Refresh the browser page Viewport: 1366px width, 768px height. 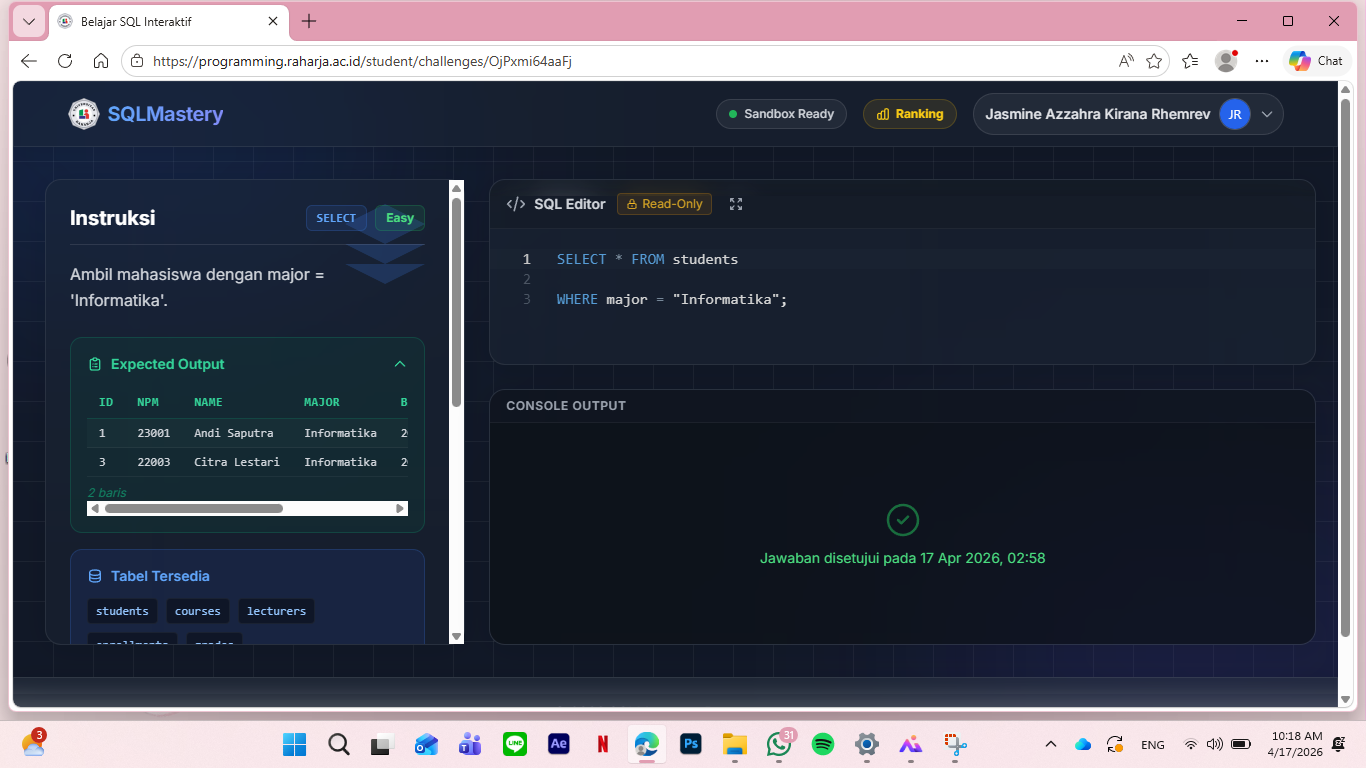[x=65, y=61]
